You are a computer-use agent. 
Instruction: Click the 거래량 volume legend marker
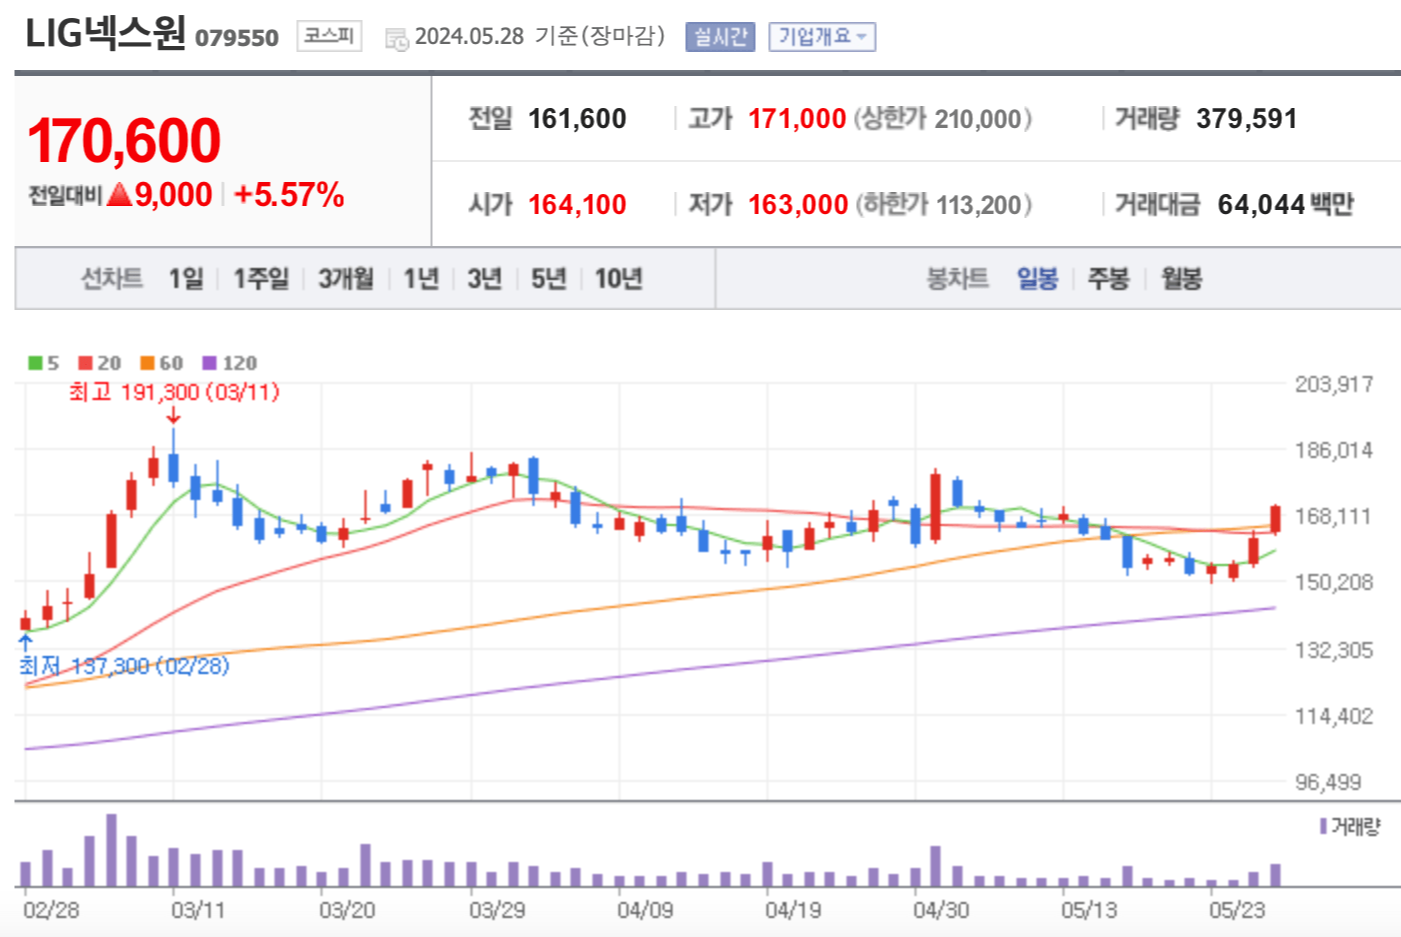point(1323,826)
